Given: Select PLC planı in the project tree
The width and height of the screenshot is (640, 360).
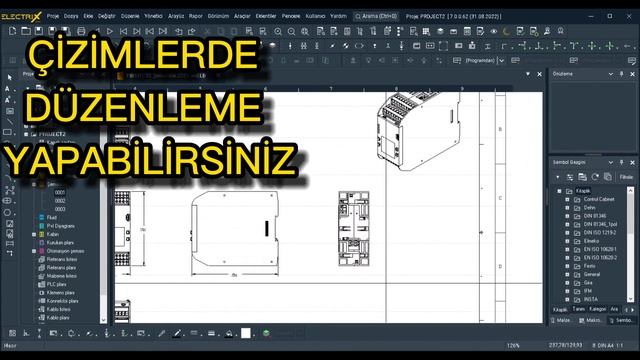Looking at the screenshot, I should [x=56, y=284].
